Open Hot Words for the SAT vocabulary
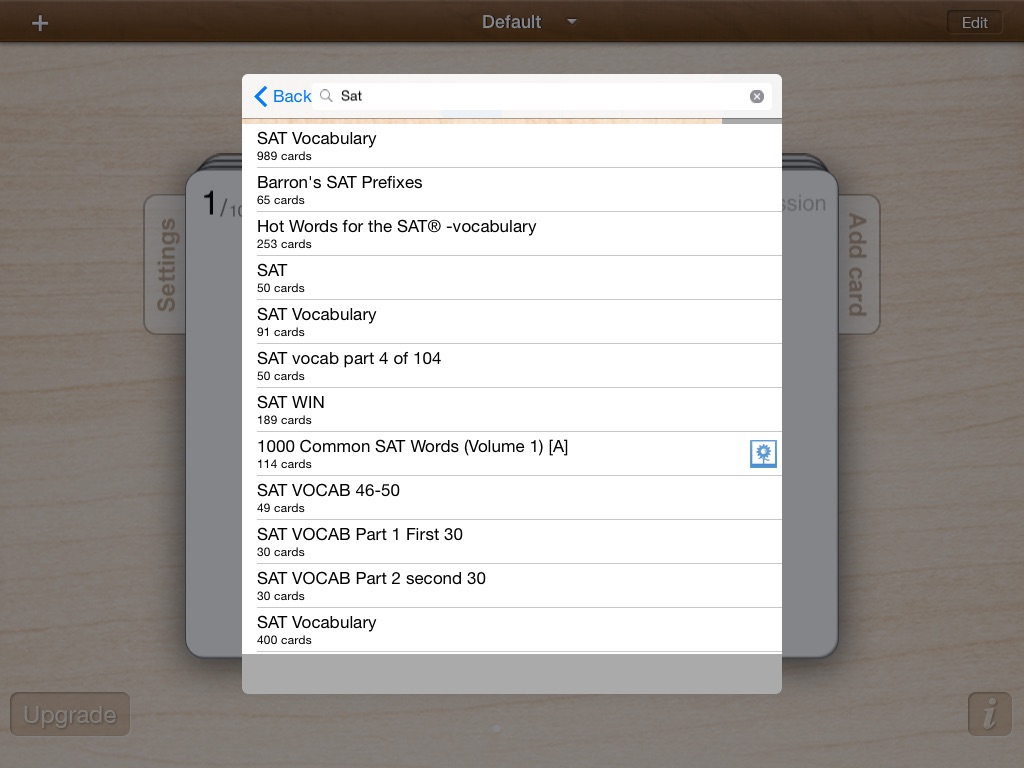This screenshot has width=1024, height=768. [511, 234]
